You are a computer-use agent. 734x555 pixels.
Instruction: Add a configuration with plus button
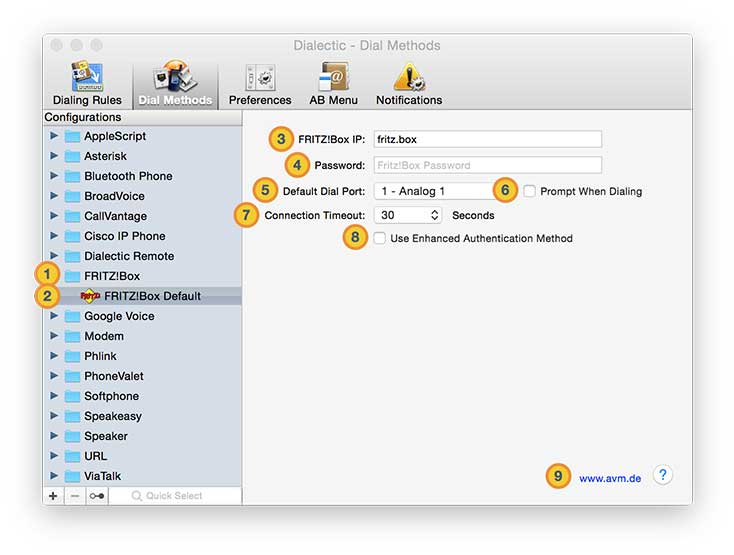click(x=53, y=496)
